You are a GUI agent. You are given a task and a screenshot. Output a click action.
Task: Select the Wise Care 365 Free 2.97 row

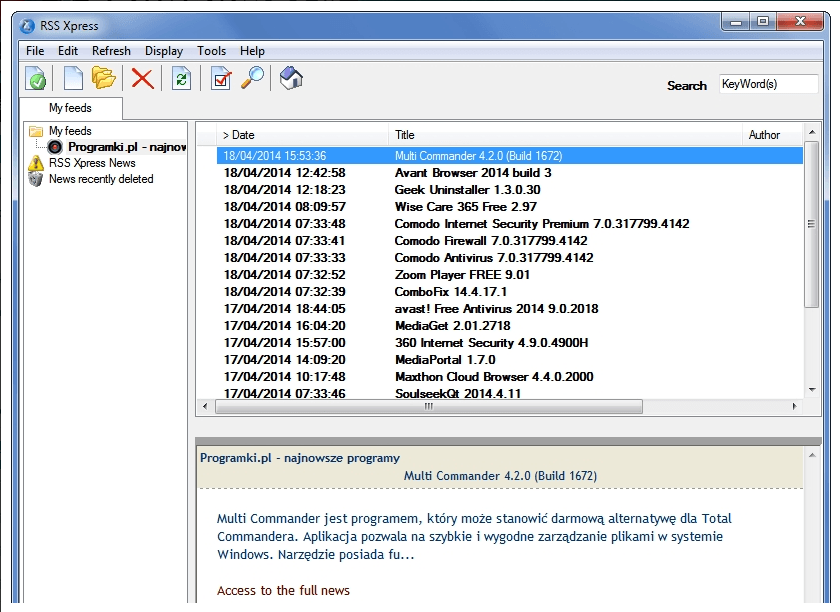(x=509, y=207)
